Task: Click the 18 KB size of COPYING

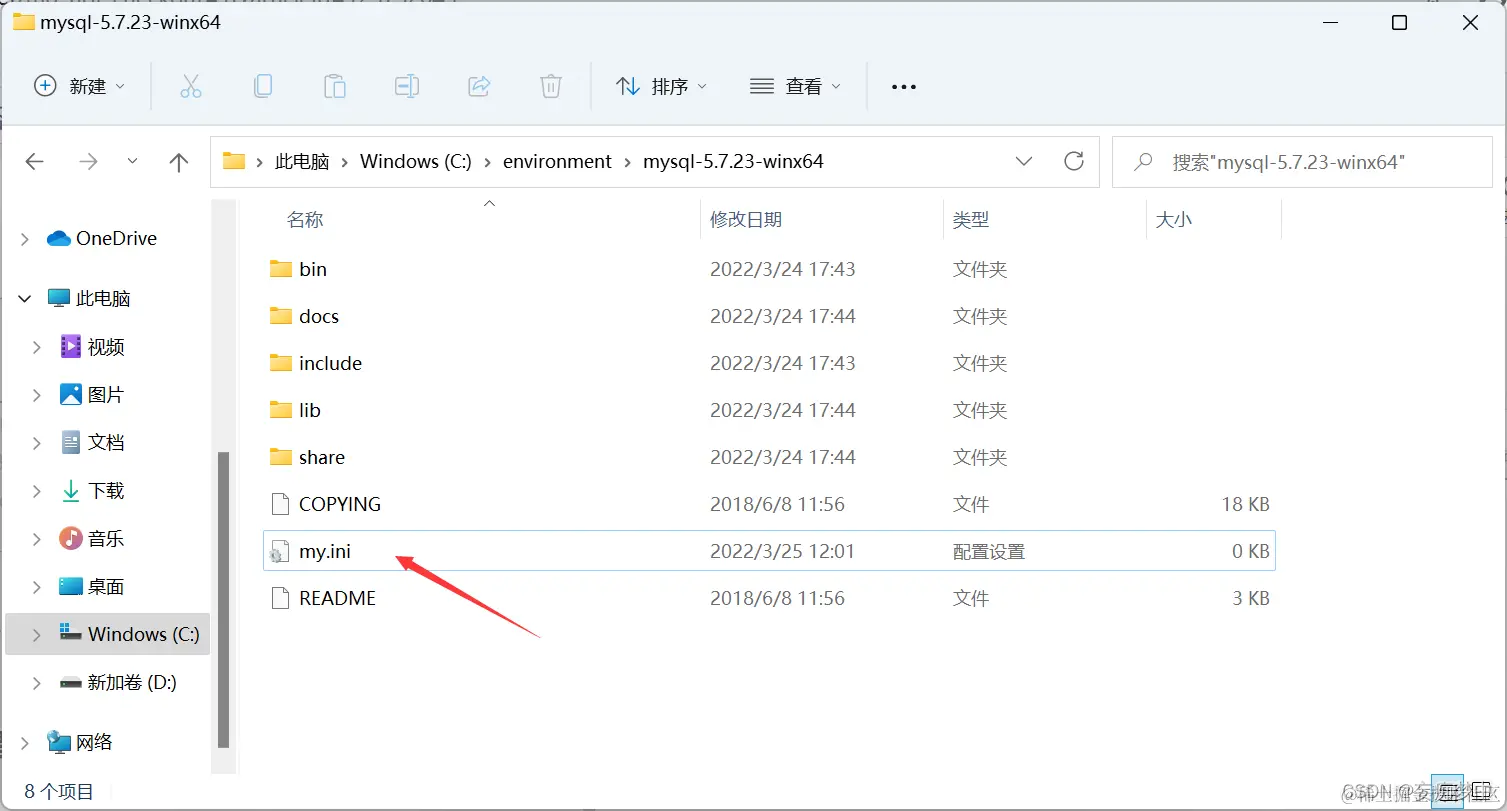Action: click(1246, 504)
